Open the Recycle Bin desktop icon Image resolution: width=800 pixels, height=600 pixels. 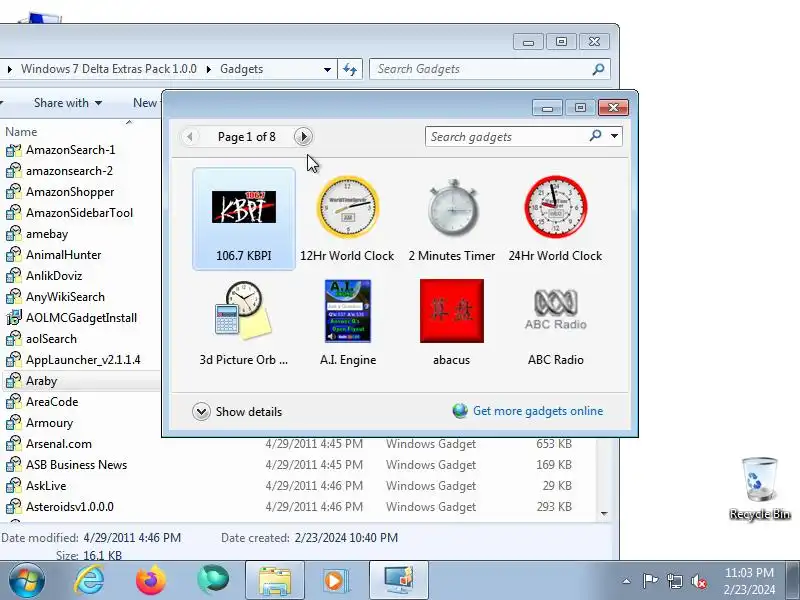[x=760, y=488]
